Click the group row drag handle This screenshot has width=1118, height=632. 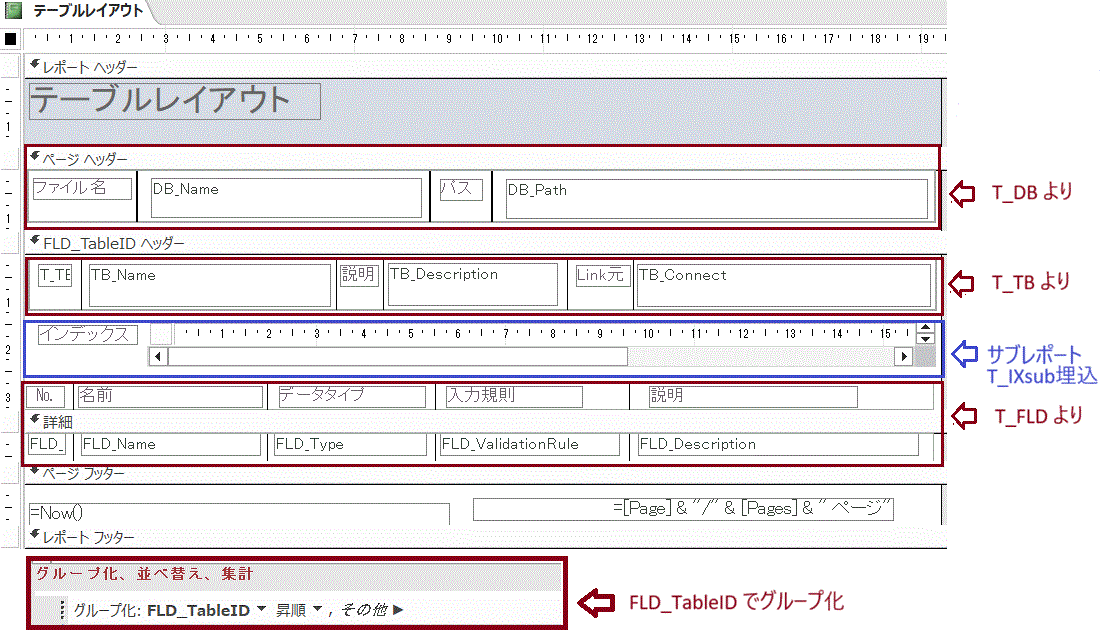pos(62,610)
